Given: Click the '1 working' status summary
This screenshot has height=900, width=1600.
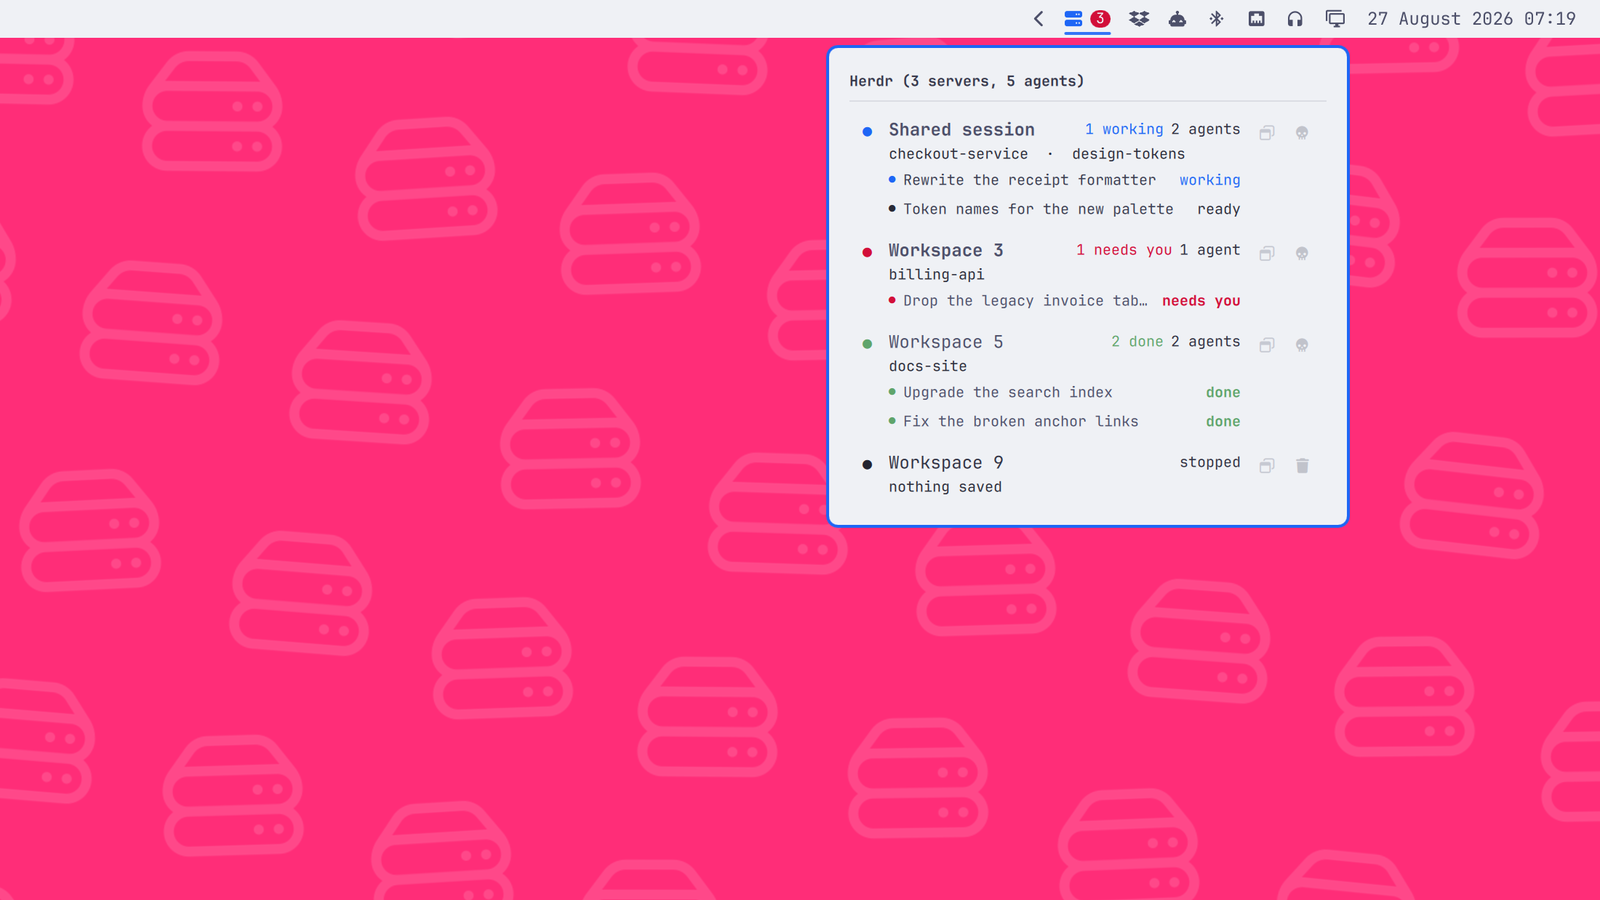Looking at the screenshot, I should point(1124,130).
